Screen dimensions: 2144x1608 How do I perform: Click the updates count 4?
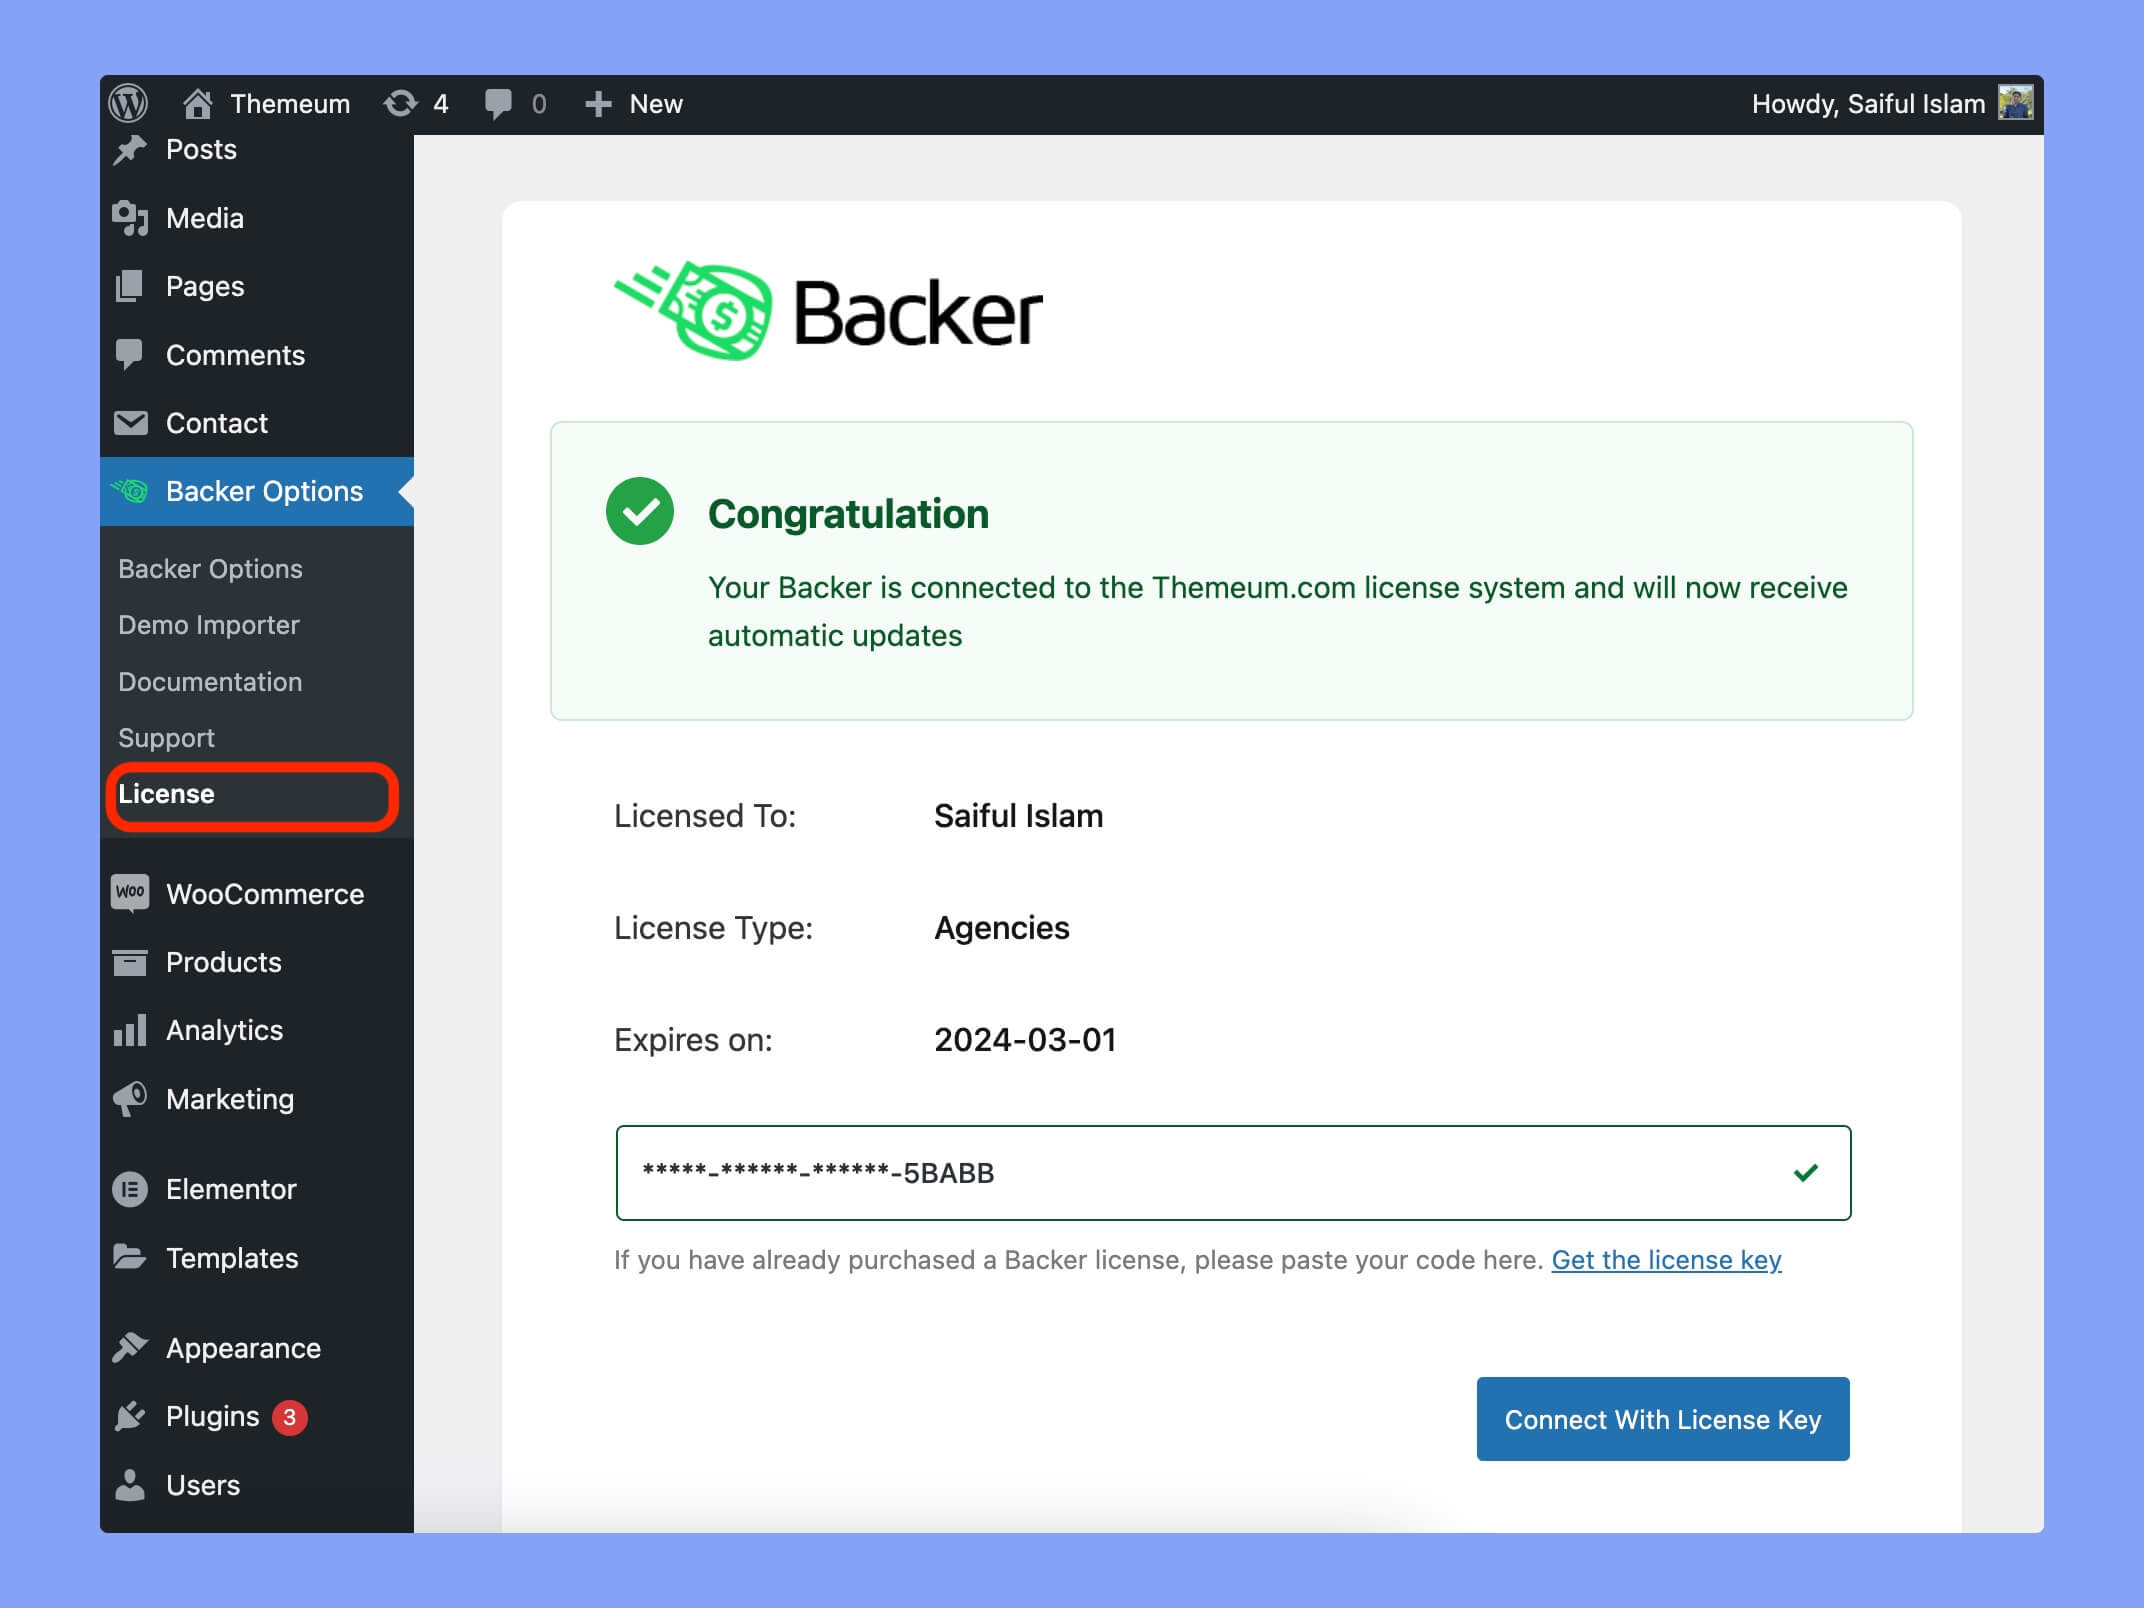click(441, 104)
